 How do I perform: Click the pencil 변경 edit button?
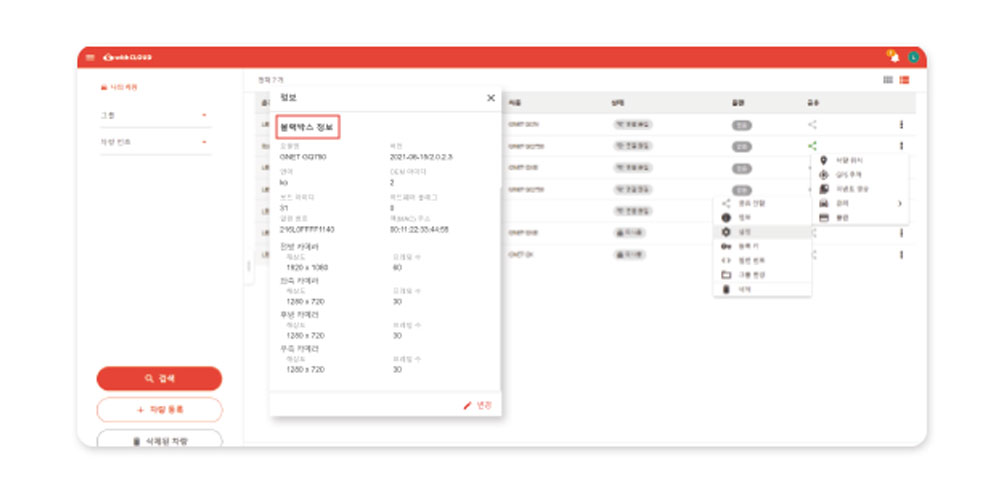pos(478,405)
